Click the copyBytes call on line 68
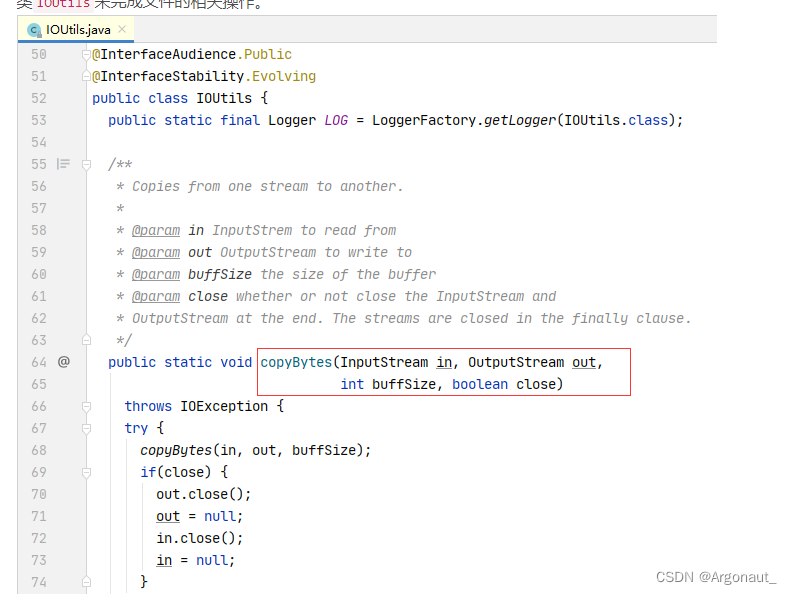The height and width of the screenshot is (594, 792). pyautogui.click(x=176, y=450)
